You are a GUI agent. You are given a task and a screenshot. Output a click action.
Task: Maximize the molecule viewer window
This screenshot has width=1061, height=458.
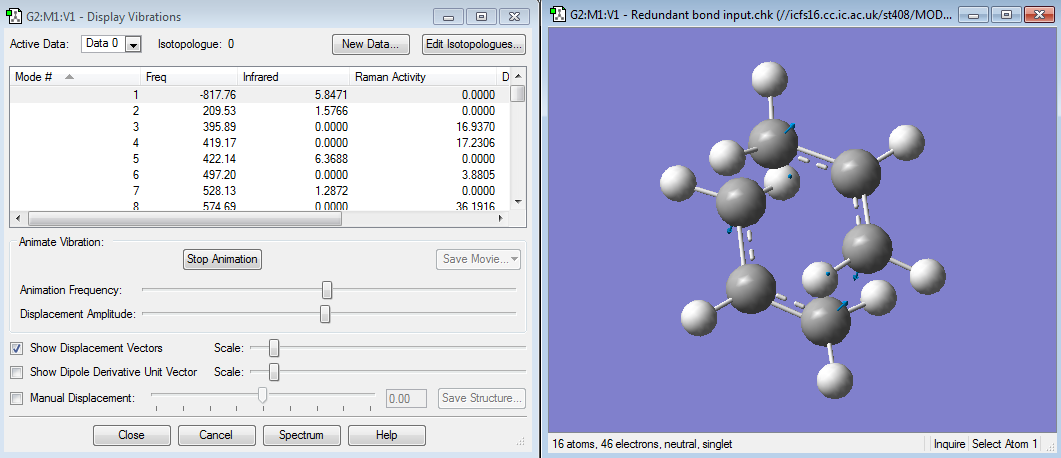pos(1007,15)
